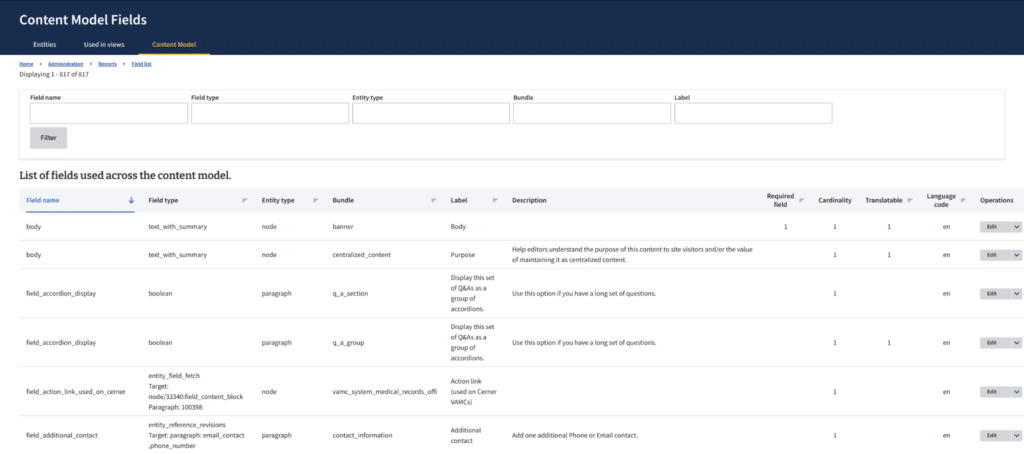The height and width of the screenshot is (454, 1024).
Task: Click the sort icon beside Language code header
Action: [963, 201]
